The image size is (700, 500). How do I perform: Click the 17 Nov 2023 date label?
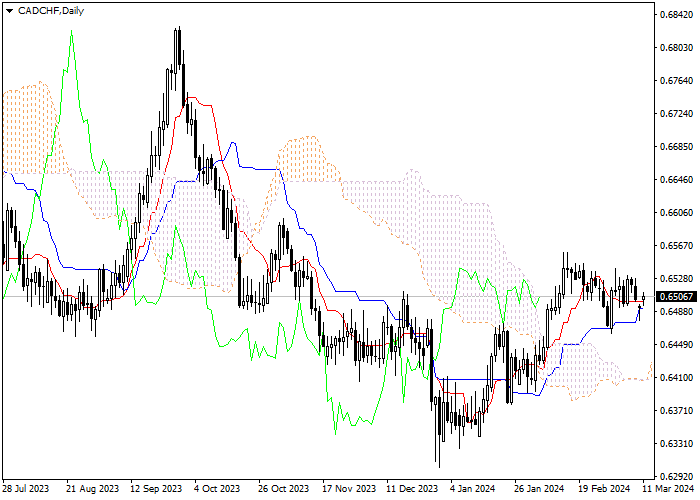350,489
